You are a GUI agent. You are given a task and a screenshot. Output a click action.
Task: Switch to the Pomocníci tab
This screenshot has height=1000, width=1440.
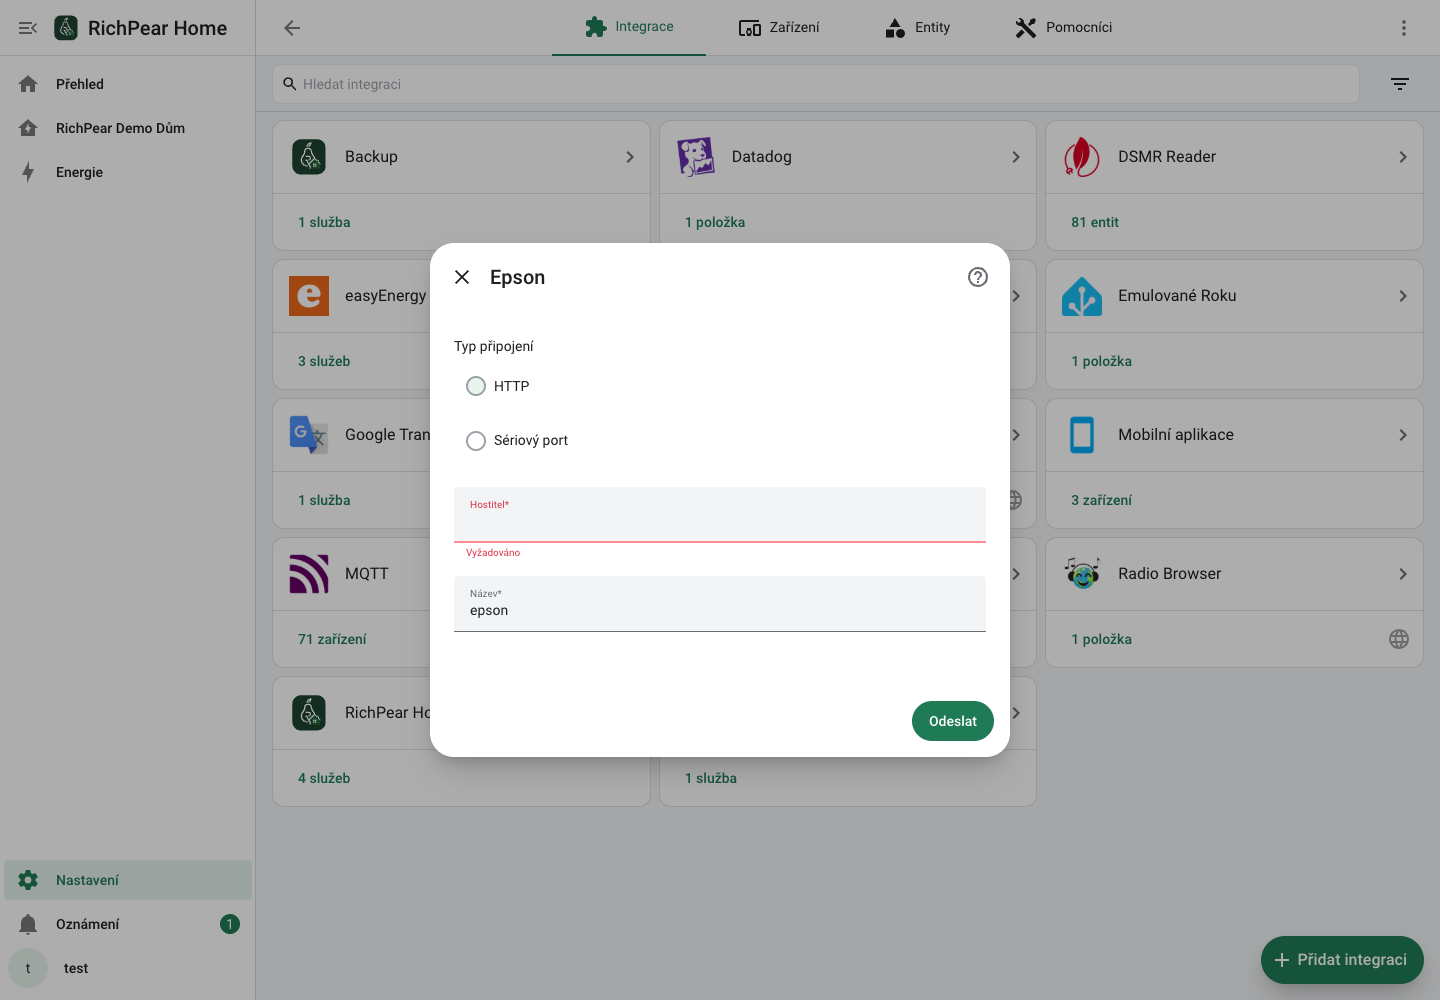1063,27
